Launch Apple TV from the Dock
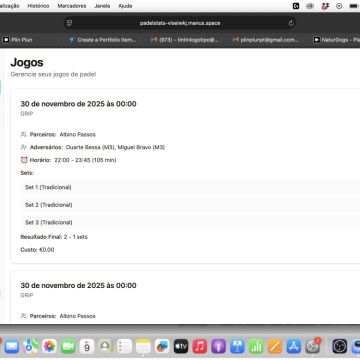 [181, 346]
